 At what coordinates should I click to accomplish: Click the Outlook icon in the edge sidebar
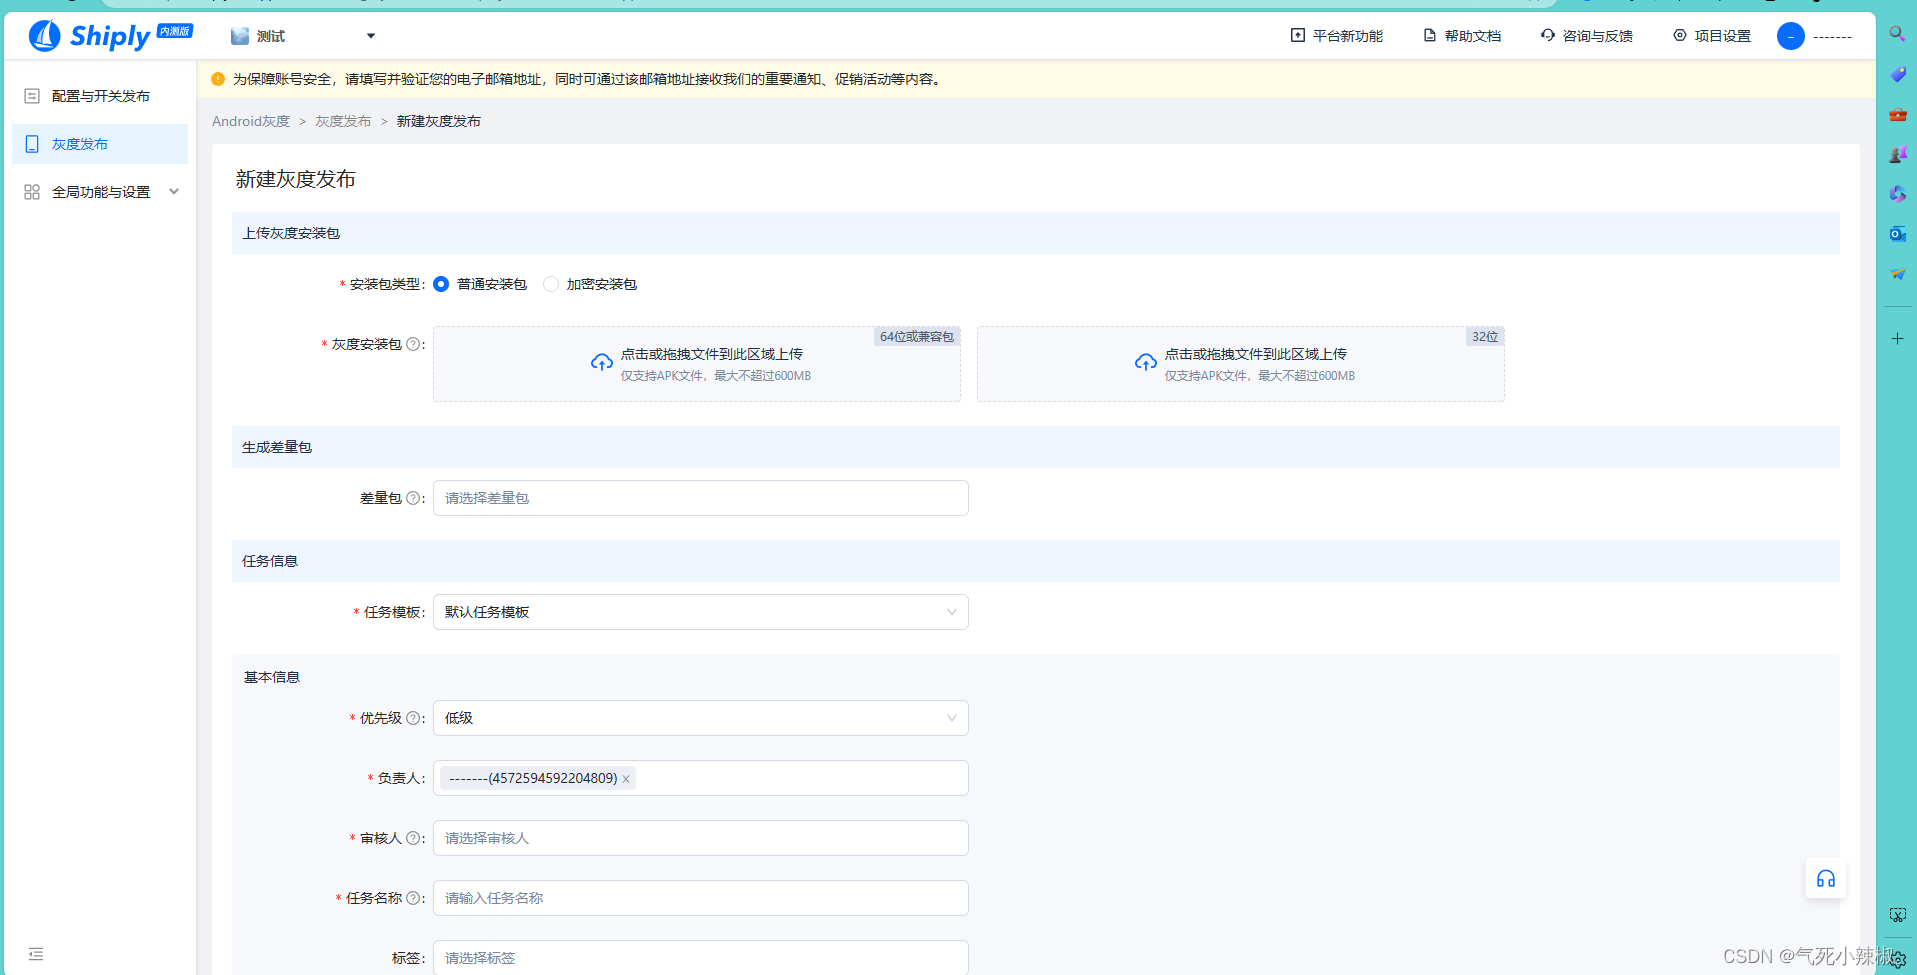(x=1896, y=234)
